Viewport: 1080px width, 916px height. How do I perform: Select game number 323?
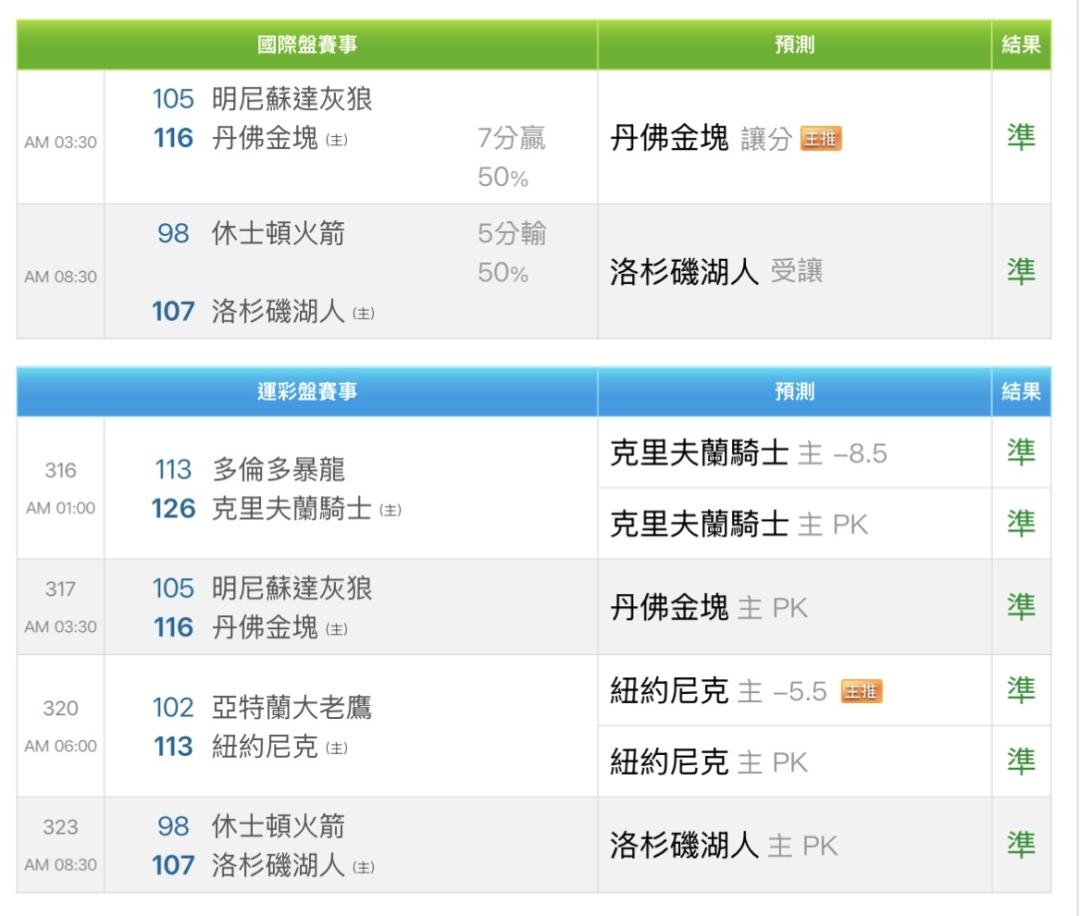tap(60, 827)
